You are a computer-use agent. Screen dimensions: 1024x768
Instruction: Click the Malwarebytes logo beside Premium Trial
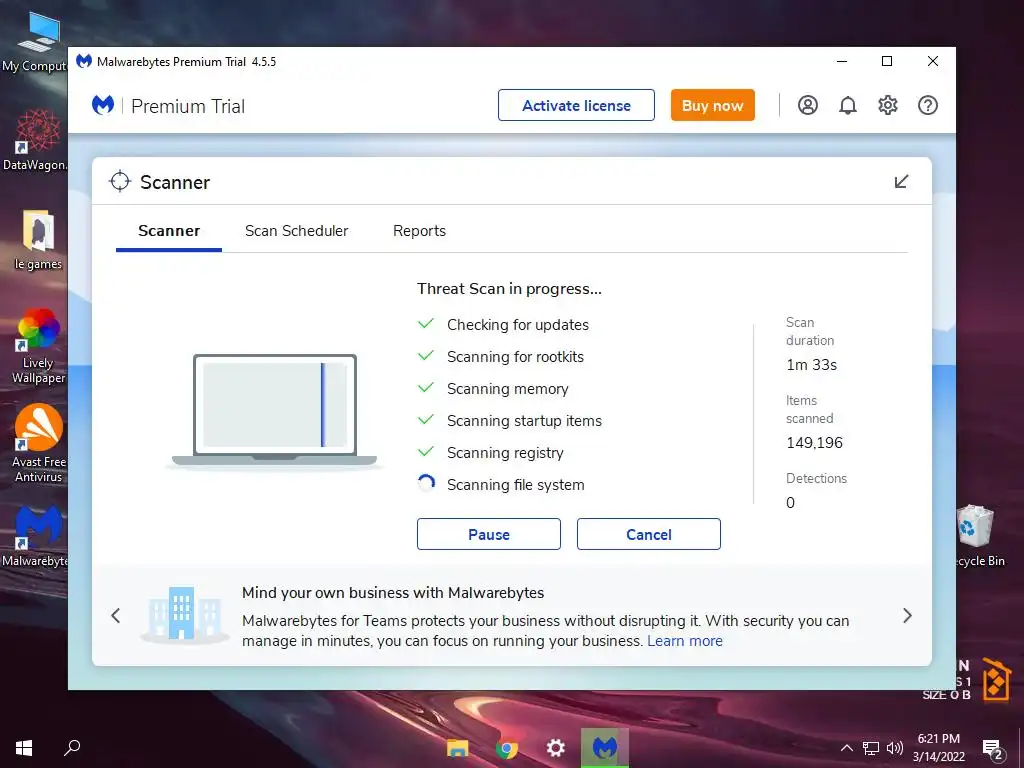(x=103, y=105)
